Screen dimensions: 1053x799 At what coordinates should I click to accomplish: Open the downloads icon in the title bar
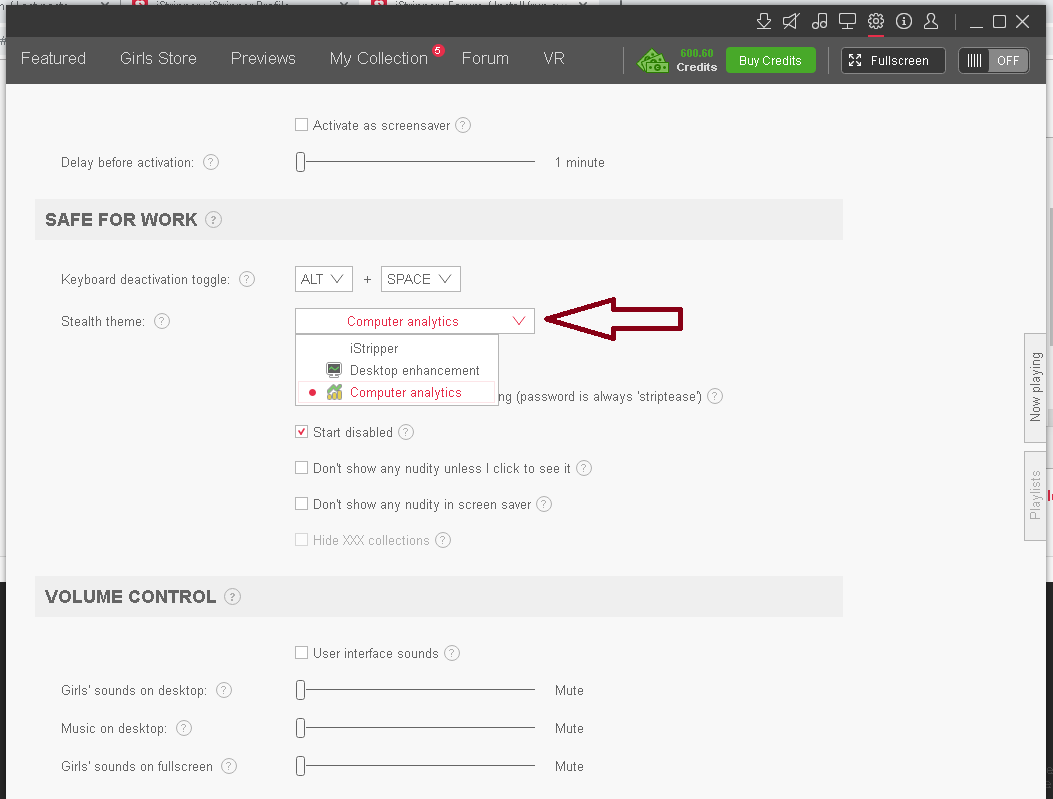click(764, 21)
